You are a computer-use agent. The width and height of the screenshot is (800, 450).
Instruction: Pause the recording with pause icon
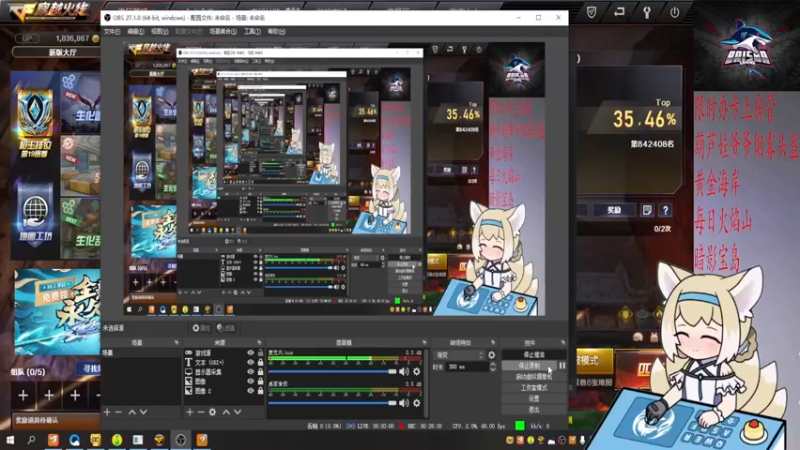[562, 366]
